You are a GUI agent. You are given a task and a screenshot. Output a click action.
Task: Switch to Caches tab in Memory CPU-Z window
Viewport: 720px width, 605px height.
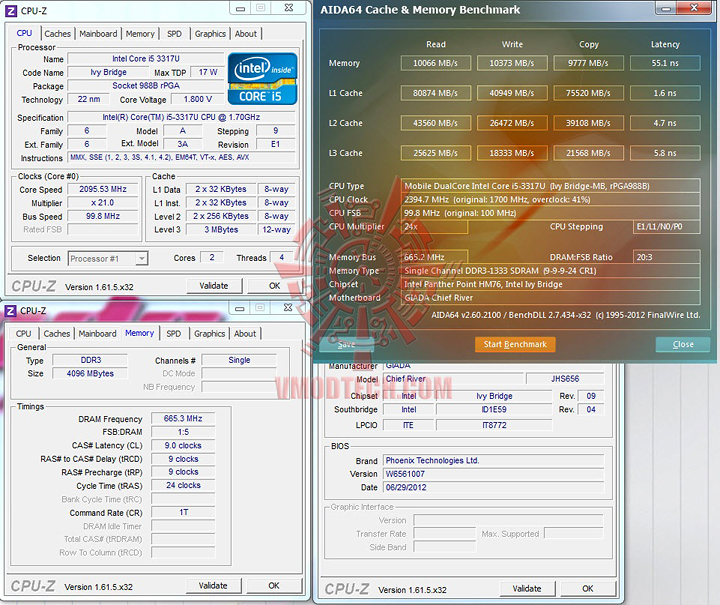[x=57, y=334]
